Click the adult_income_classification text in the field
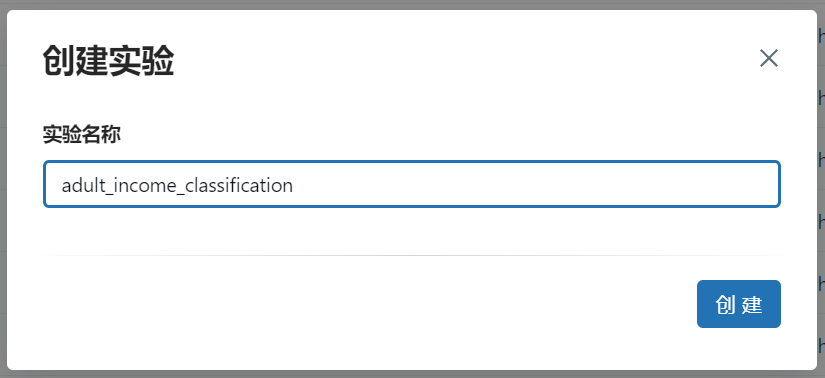Image resolution: width=825 pixels, height=378 pixels. pyautogui.click(x=177, y=185)
